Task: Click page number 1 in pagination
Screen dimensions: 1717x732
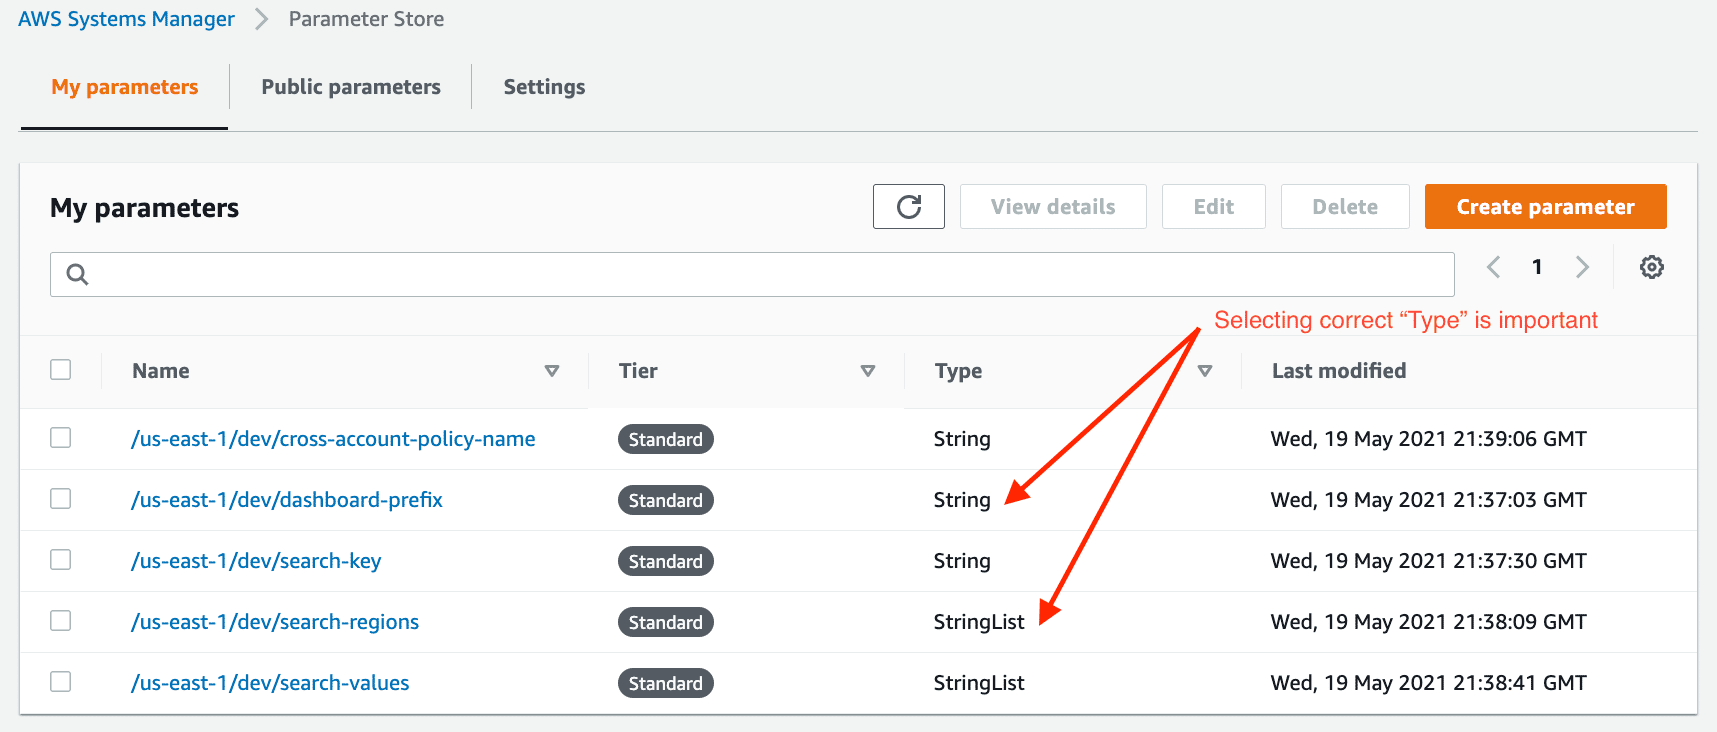Action: click(x=1537, y=267)
